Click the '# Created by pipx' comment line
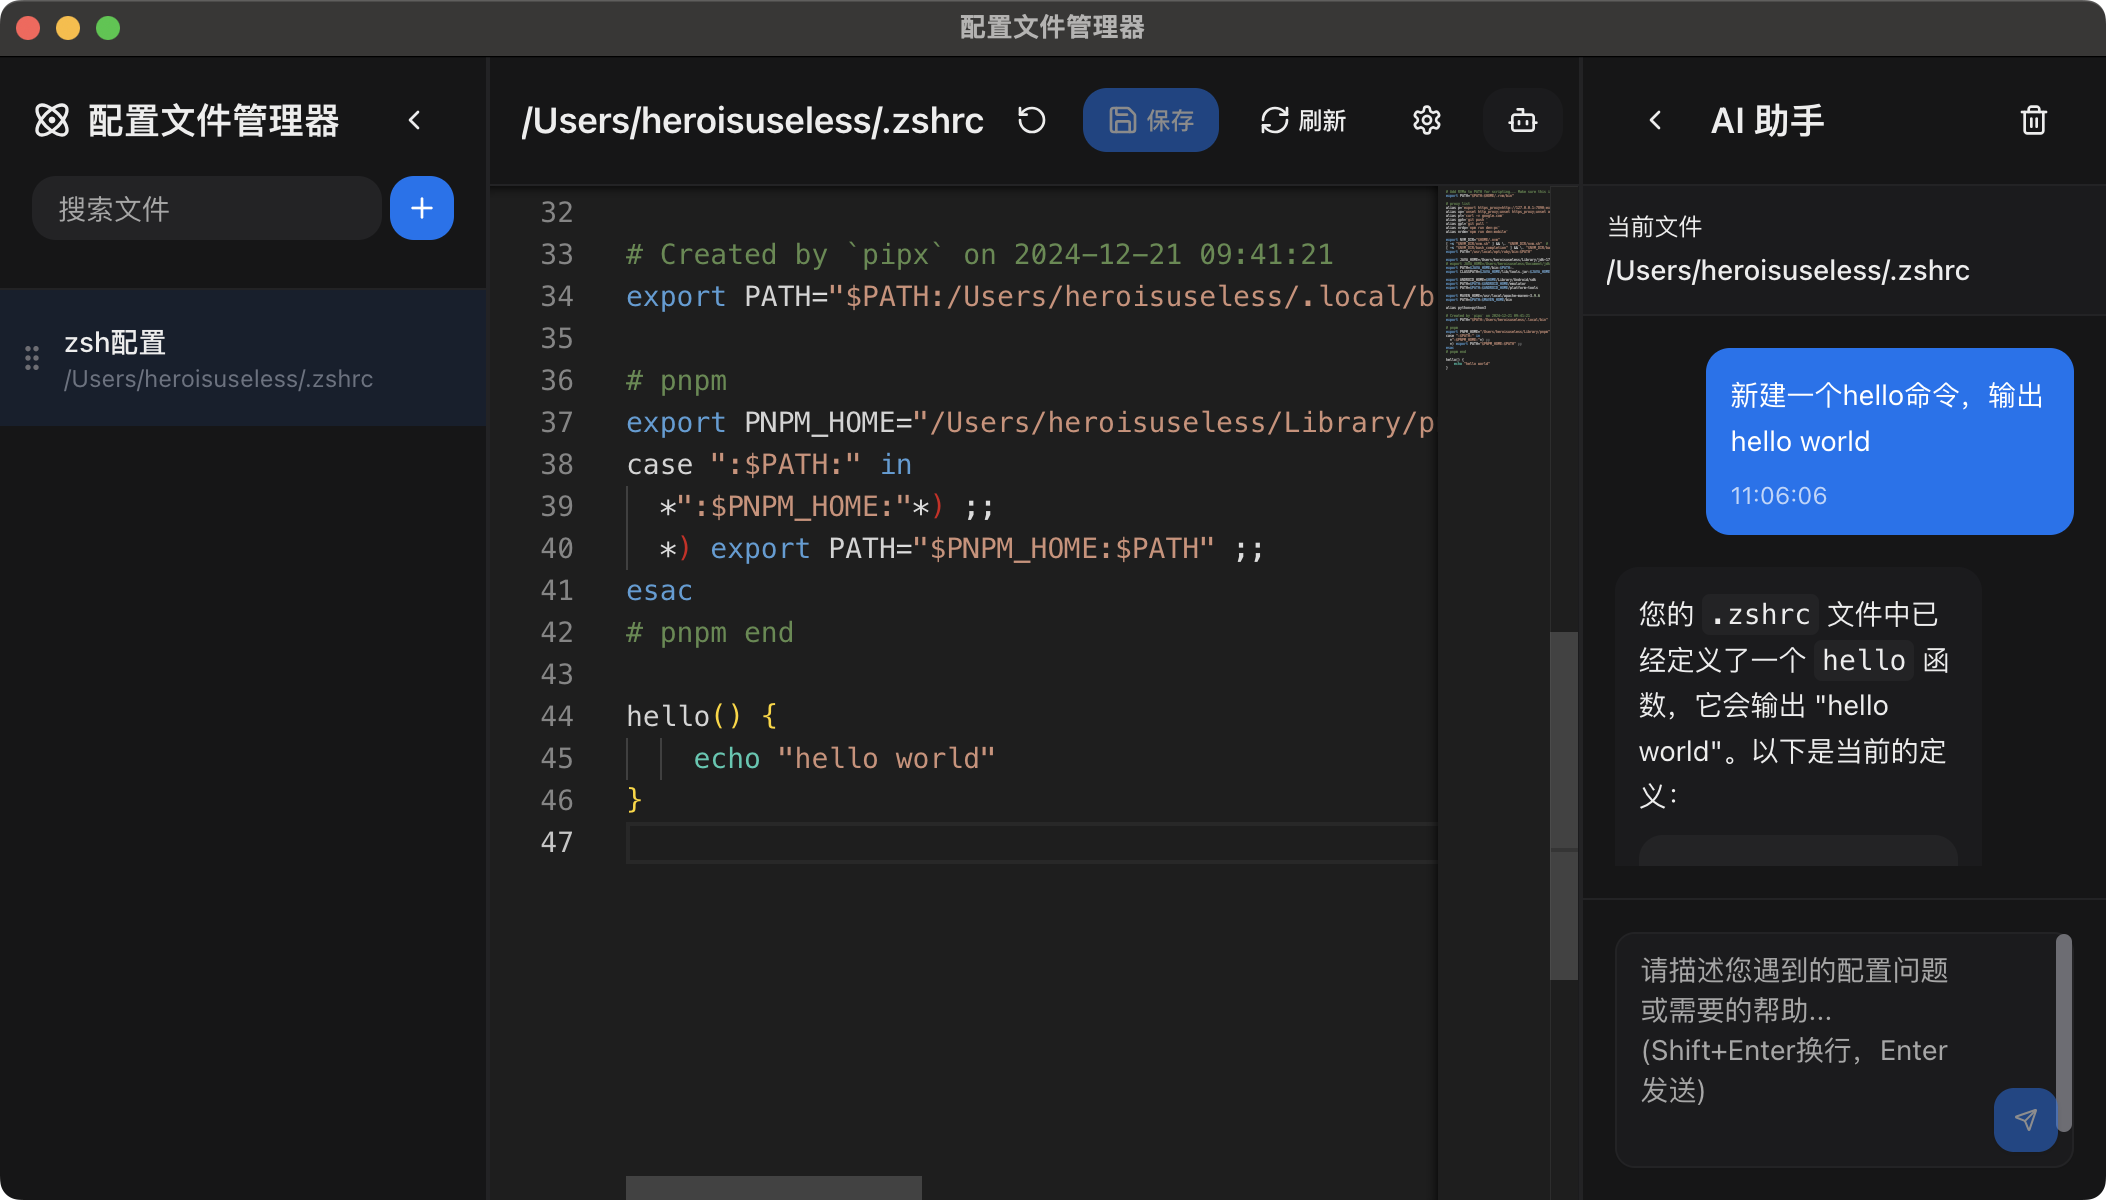The height and width of the screenshot is (1200, 2106). pyautogui.click(x=979, y=254)
